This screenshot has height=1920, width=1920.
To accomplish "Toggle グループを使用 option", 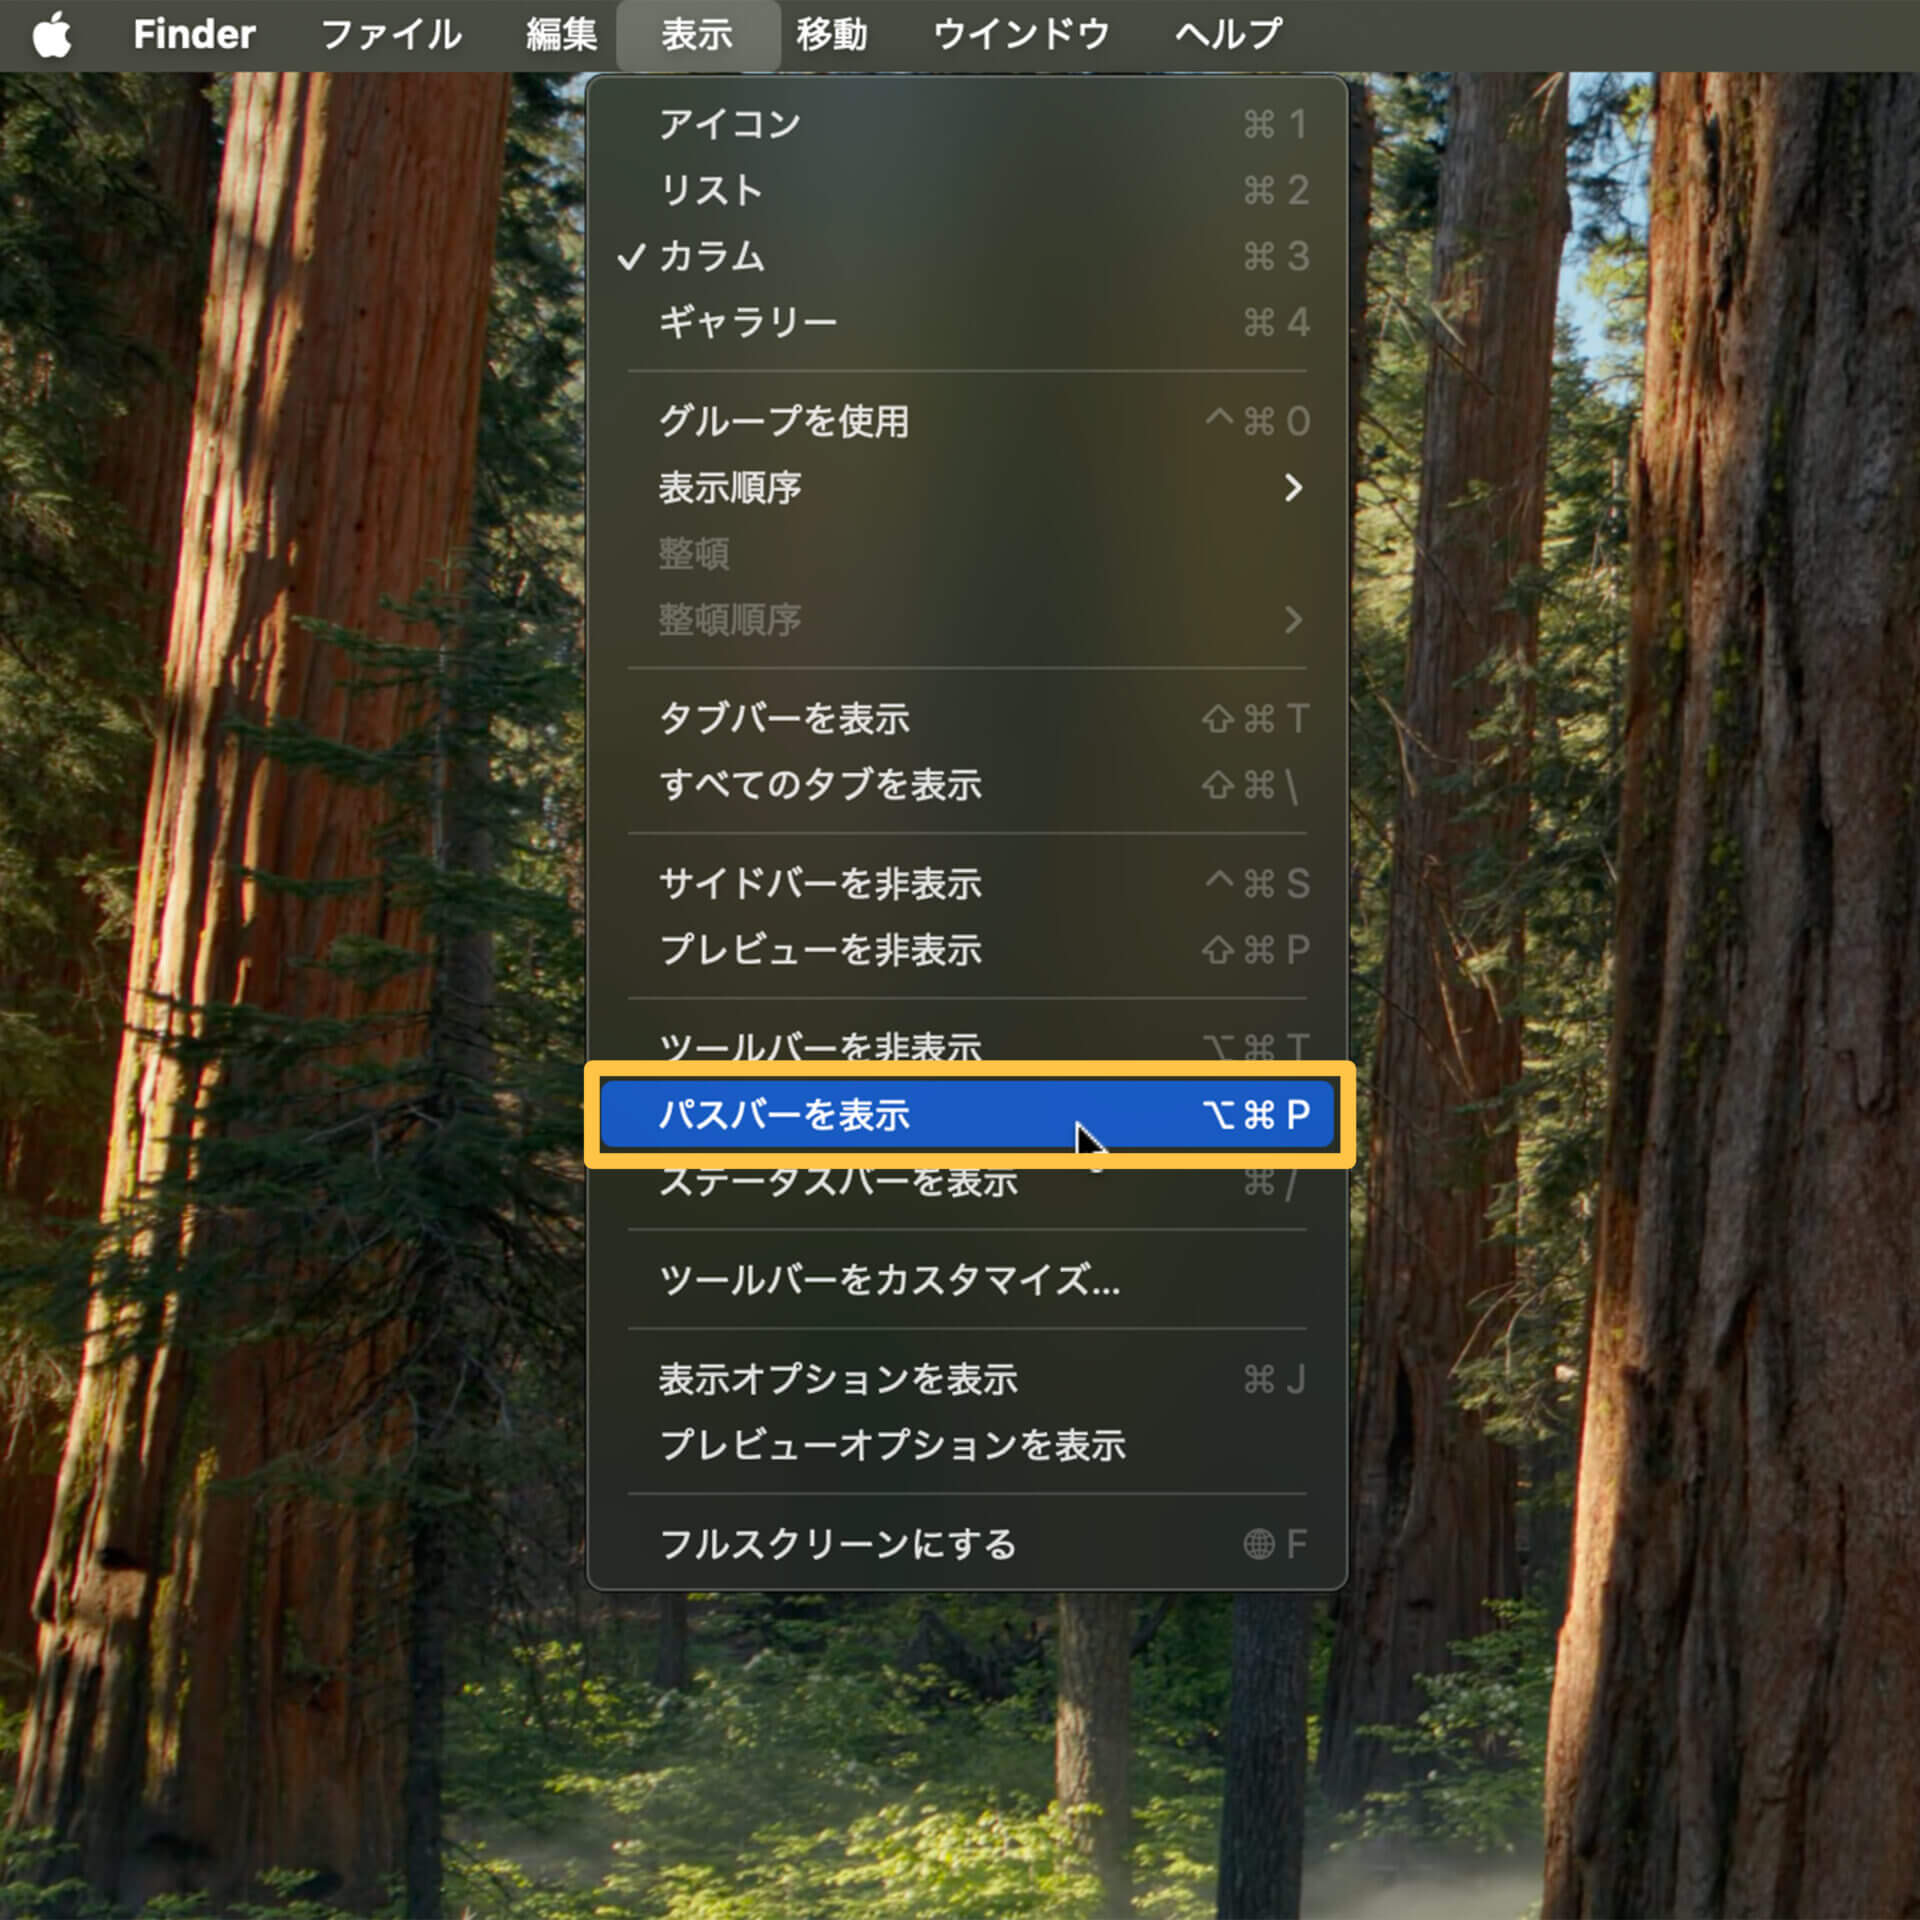I will (x=967, y=421).
